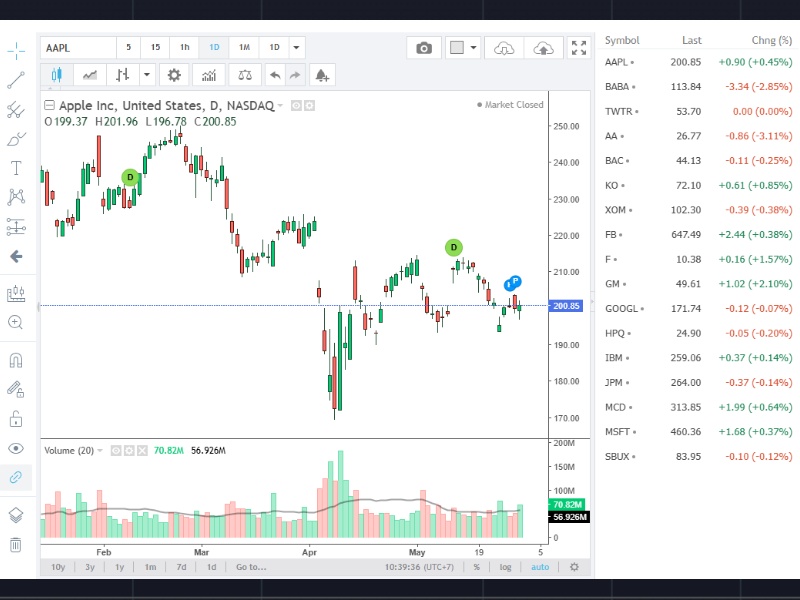Image resolution: width=800 pixels, height=600 pixels.
Task: Click the back arrow in left sidebar
Action: [16, 256]
